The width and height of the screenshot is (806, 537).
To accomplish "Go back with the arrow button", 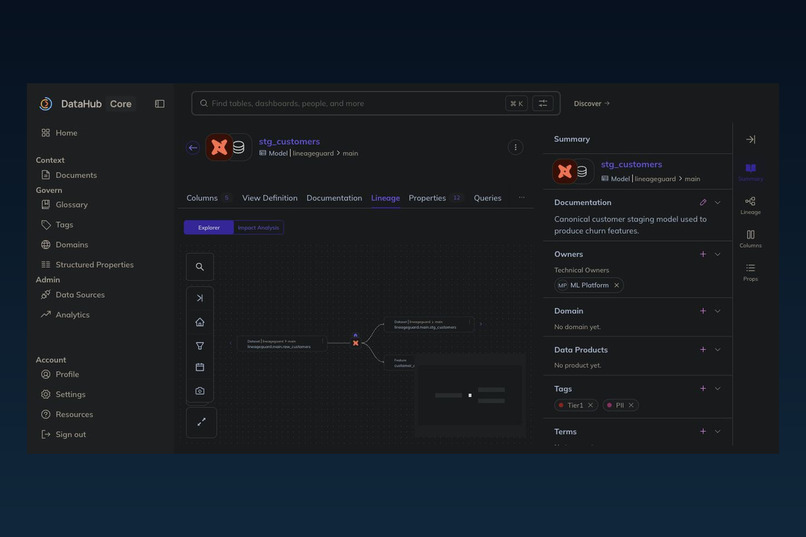I will point(193,147).
